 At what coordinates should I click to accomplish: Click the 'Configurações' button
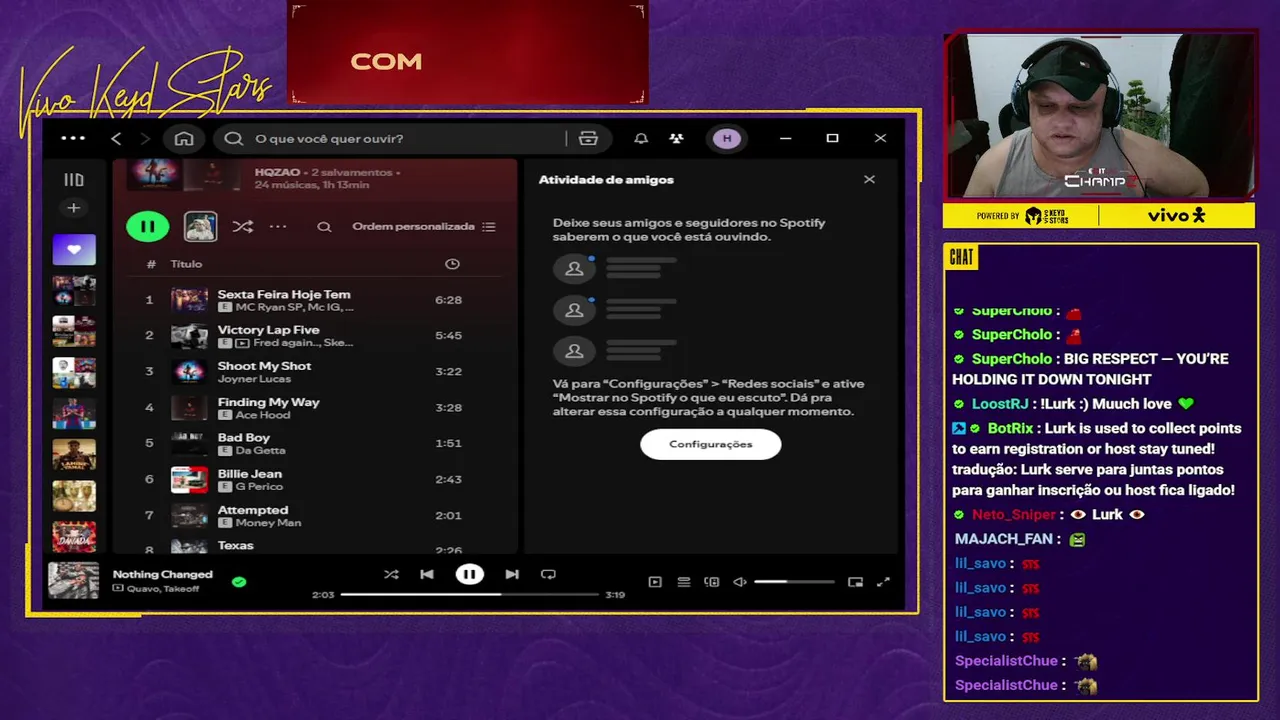pyautogui.click(x=711, y=444)
